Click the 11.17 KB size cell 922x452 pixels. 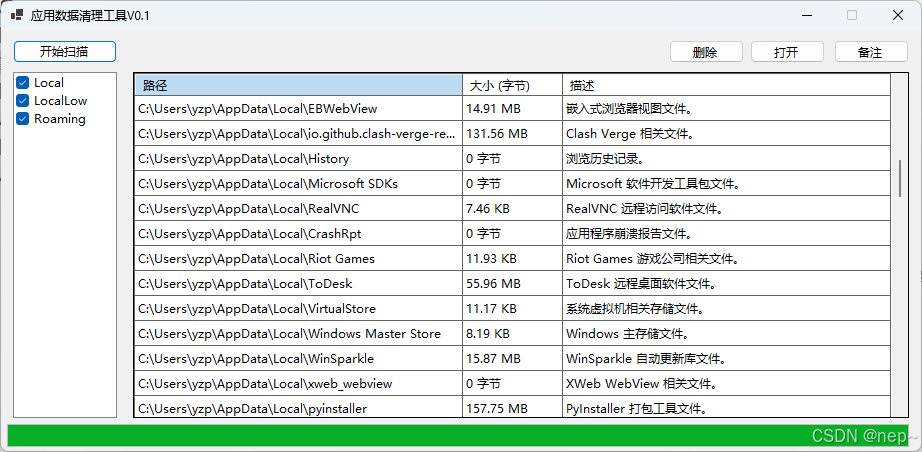512,309
